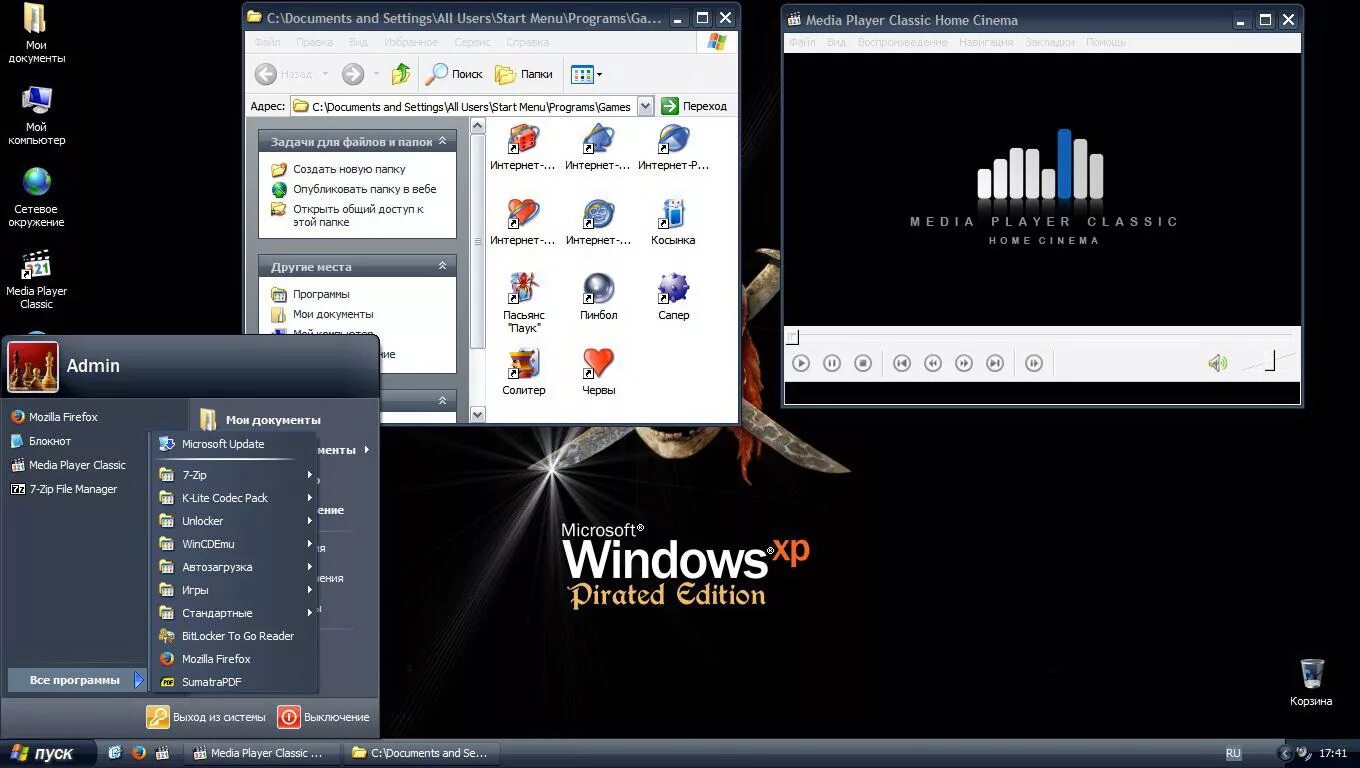Select the Косынка game shortcut
Image resolution: width=1360 pixels, height=768 pixels.
673,222
